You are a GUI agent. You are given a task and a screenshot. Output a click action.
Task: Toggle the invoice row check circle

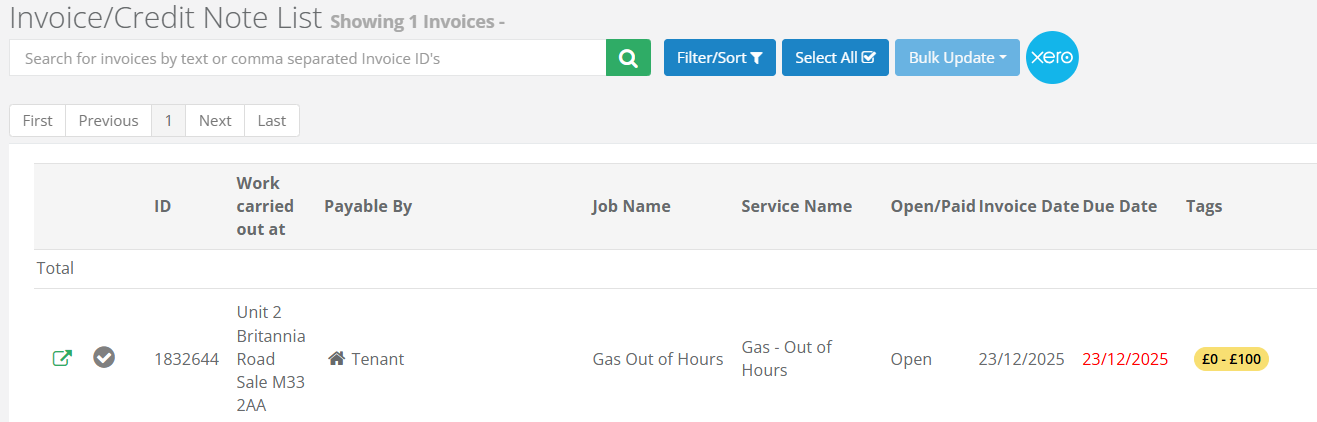[104, 357]
